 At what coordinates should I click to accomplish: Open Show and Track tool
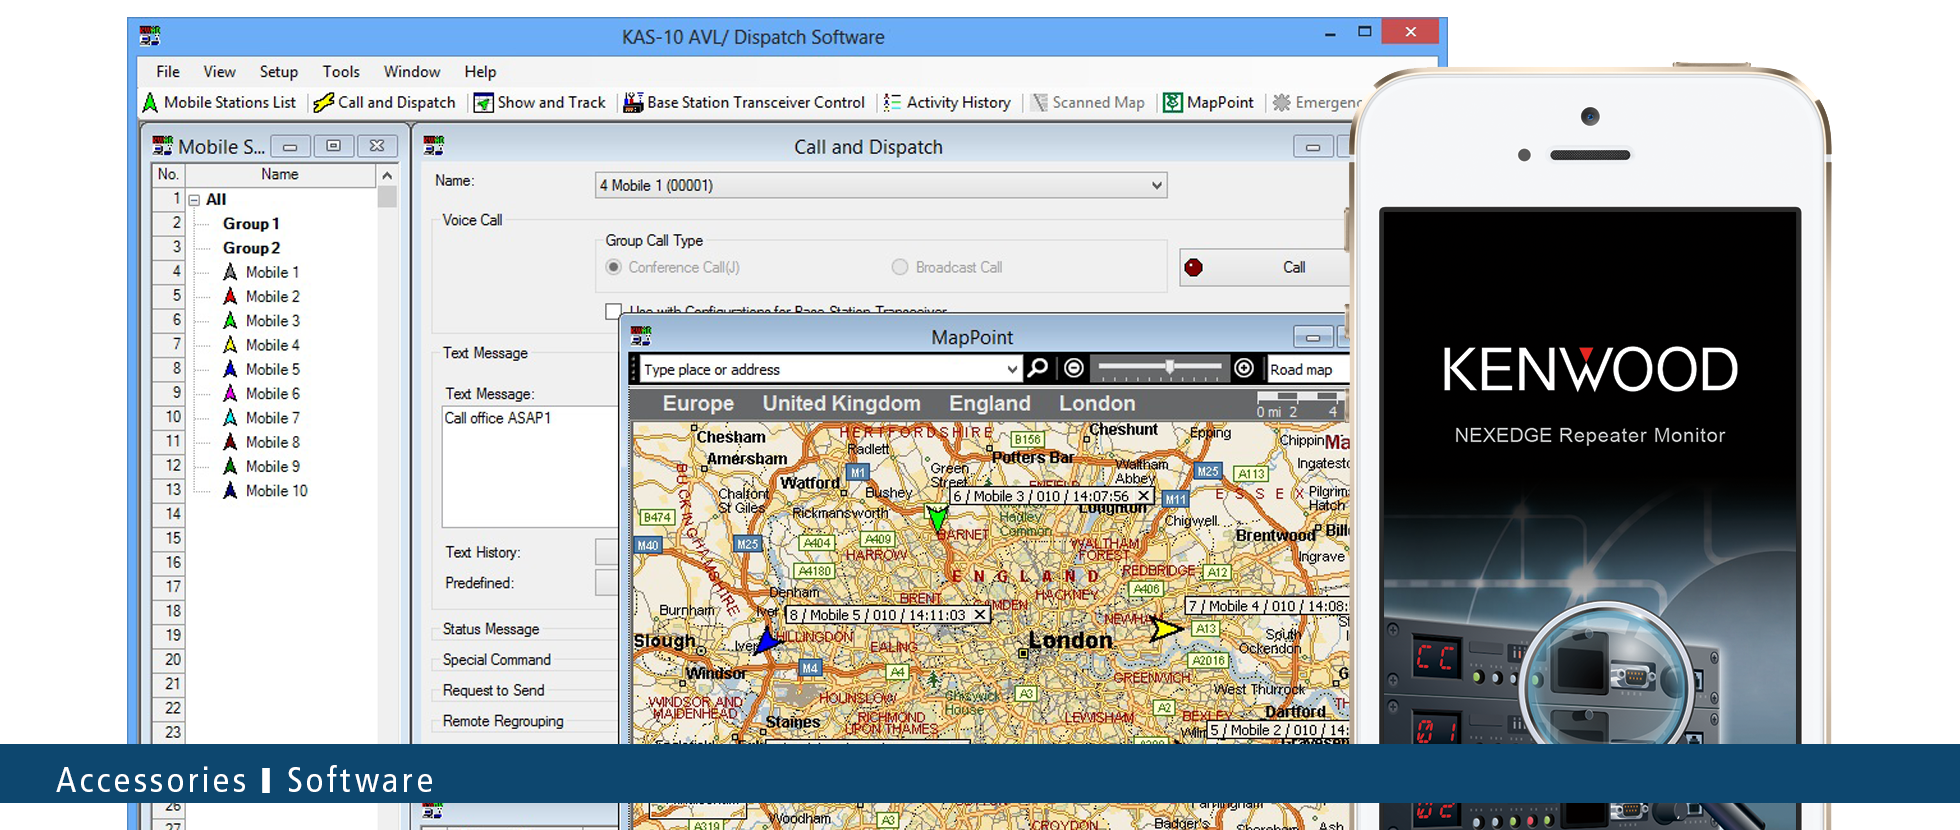pyautogui.click(x=484, y=102)
